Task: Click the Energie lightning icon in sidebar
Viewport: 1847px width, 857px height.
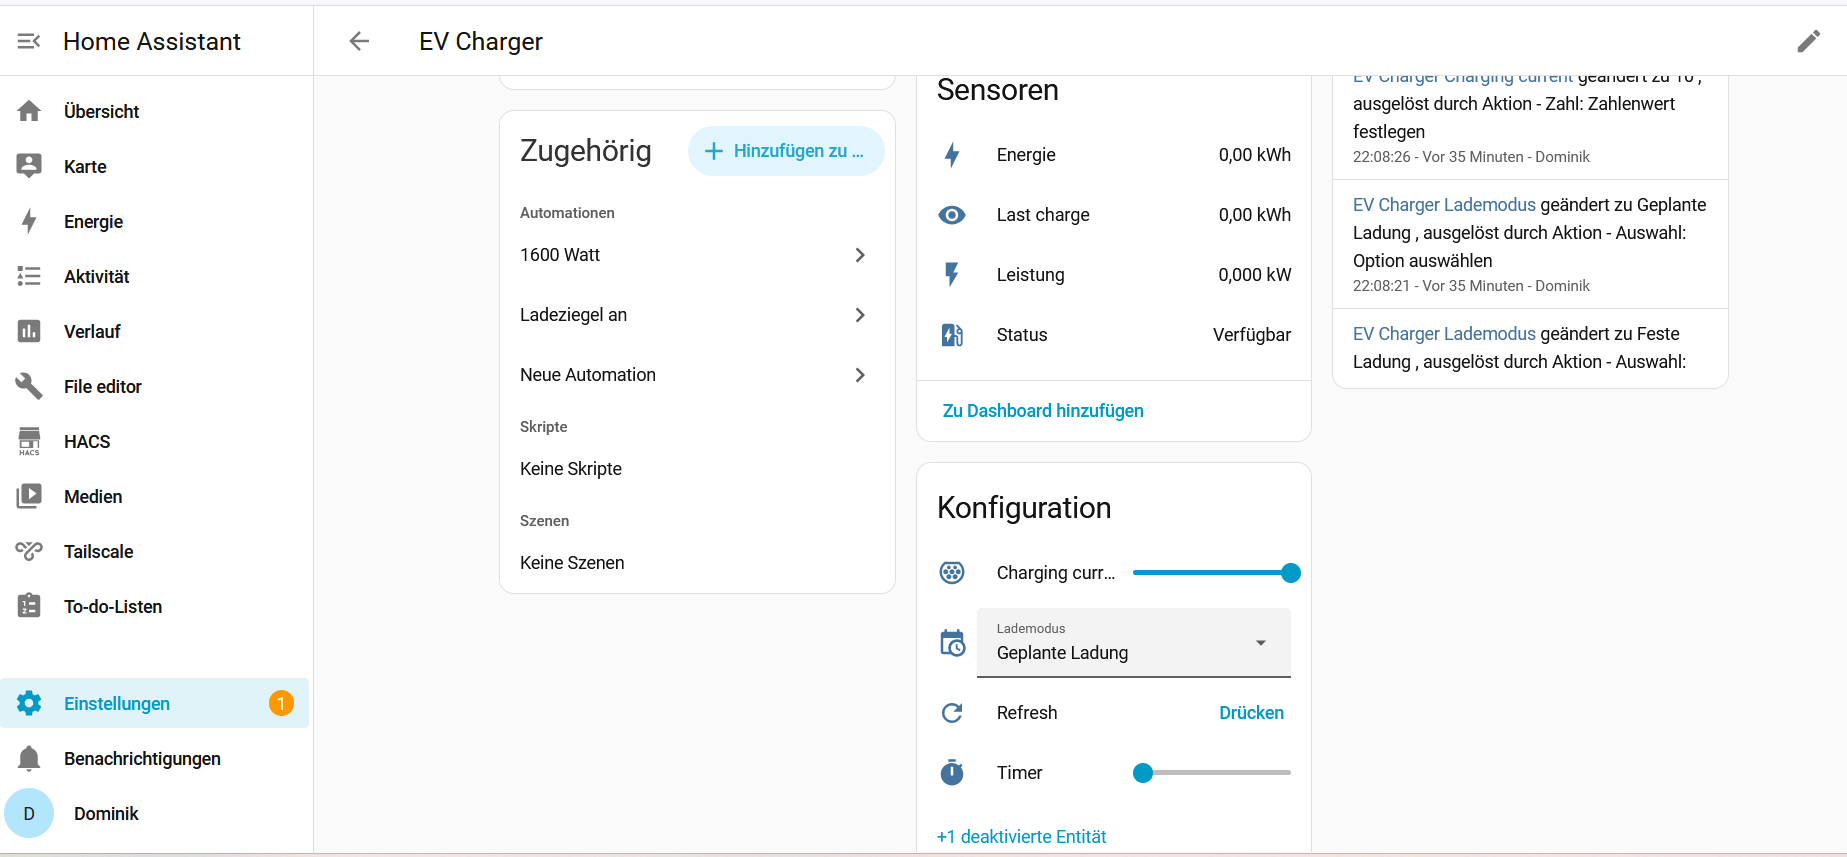Action: 29,221
